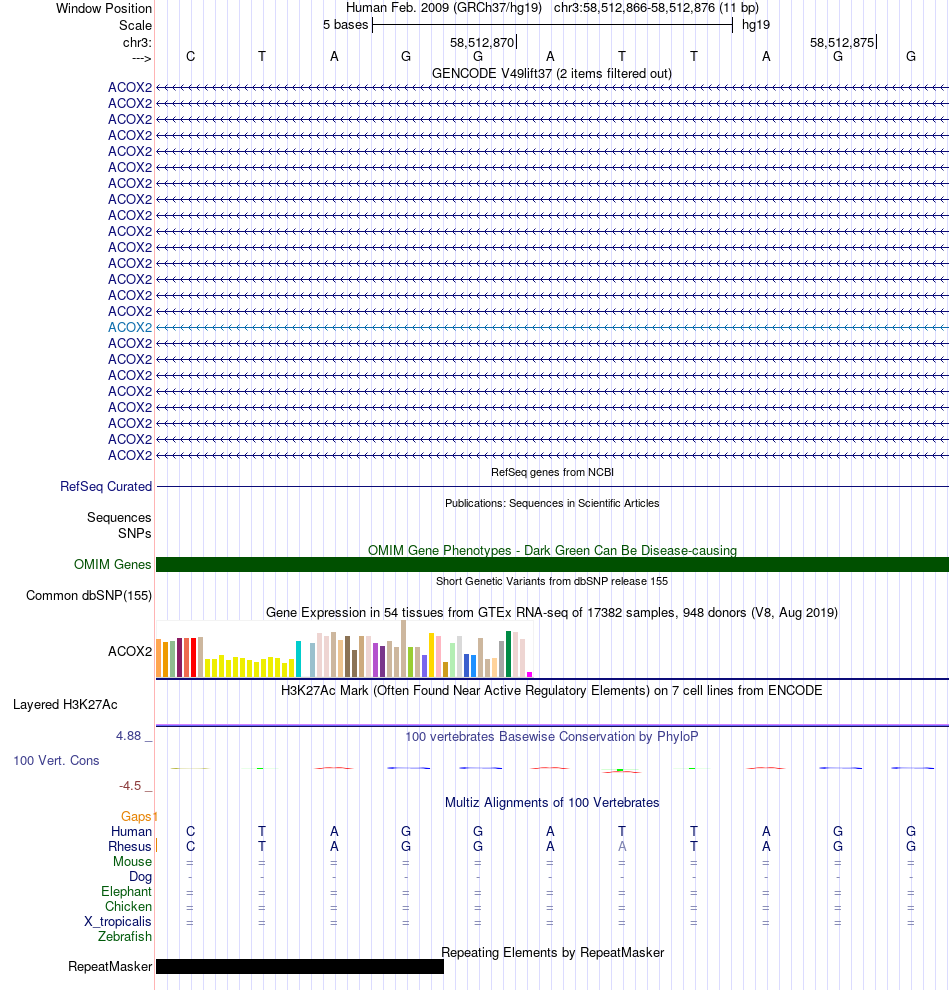Click the 'Window Position' label
The image size is (950, 990).
point(104,9)
